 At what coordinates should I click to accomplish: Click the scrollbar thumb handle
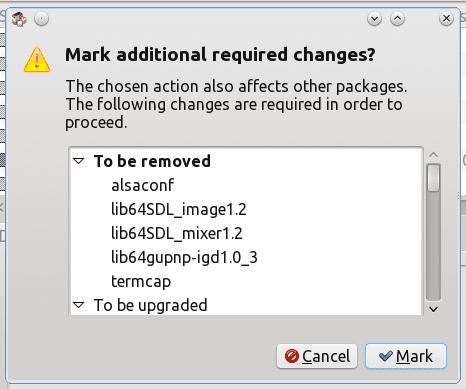(x=433, y=178)
